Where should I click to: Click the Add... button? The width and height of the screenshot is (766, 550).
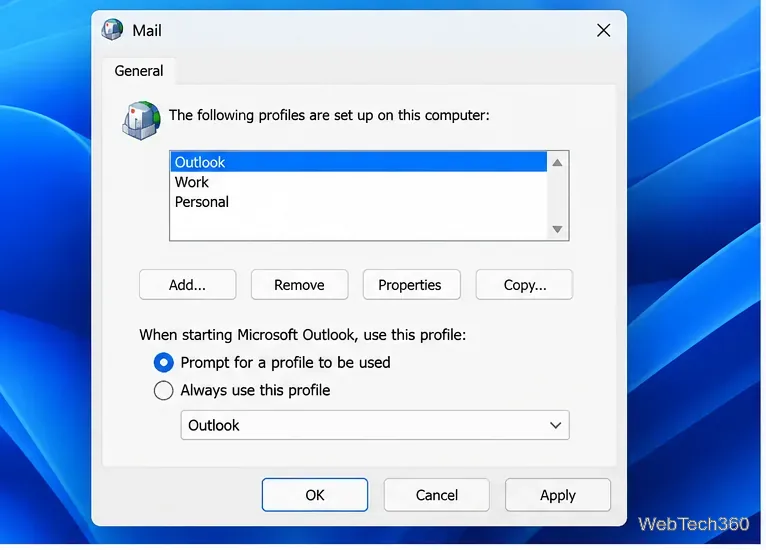(x=188, y=285)
